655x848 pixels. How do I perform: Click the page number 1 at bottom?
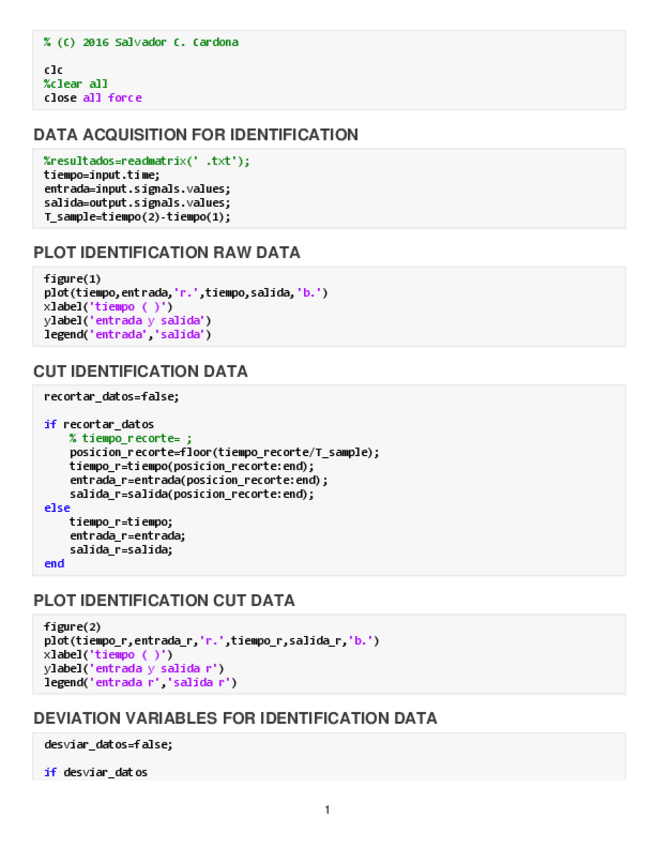(327, 809)
